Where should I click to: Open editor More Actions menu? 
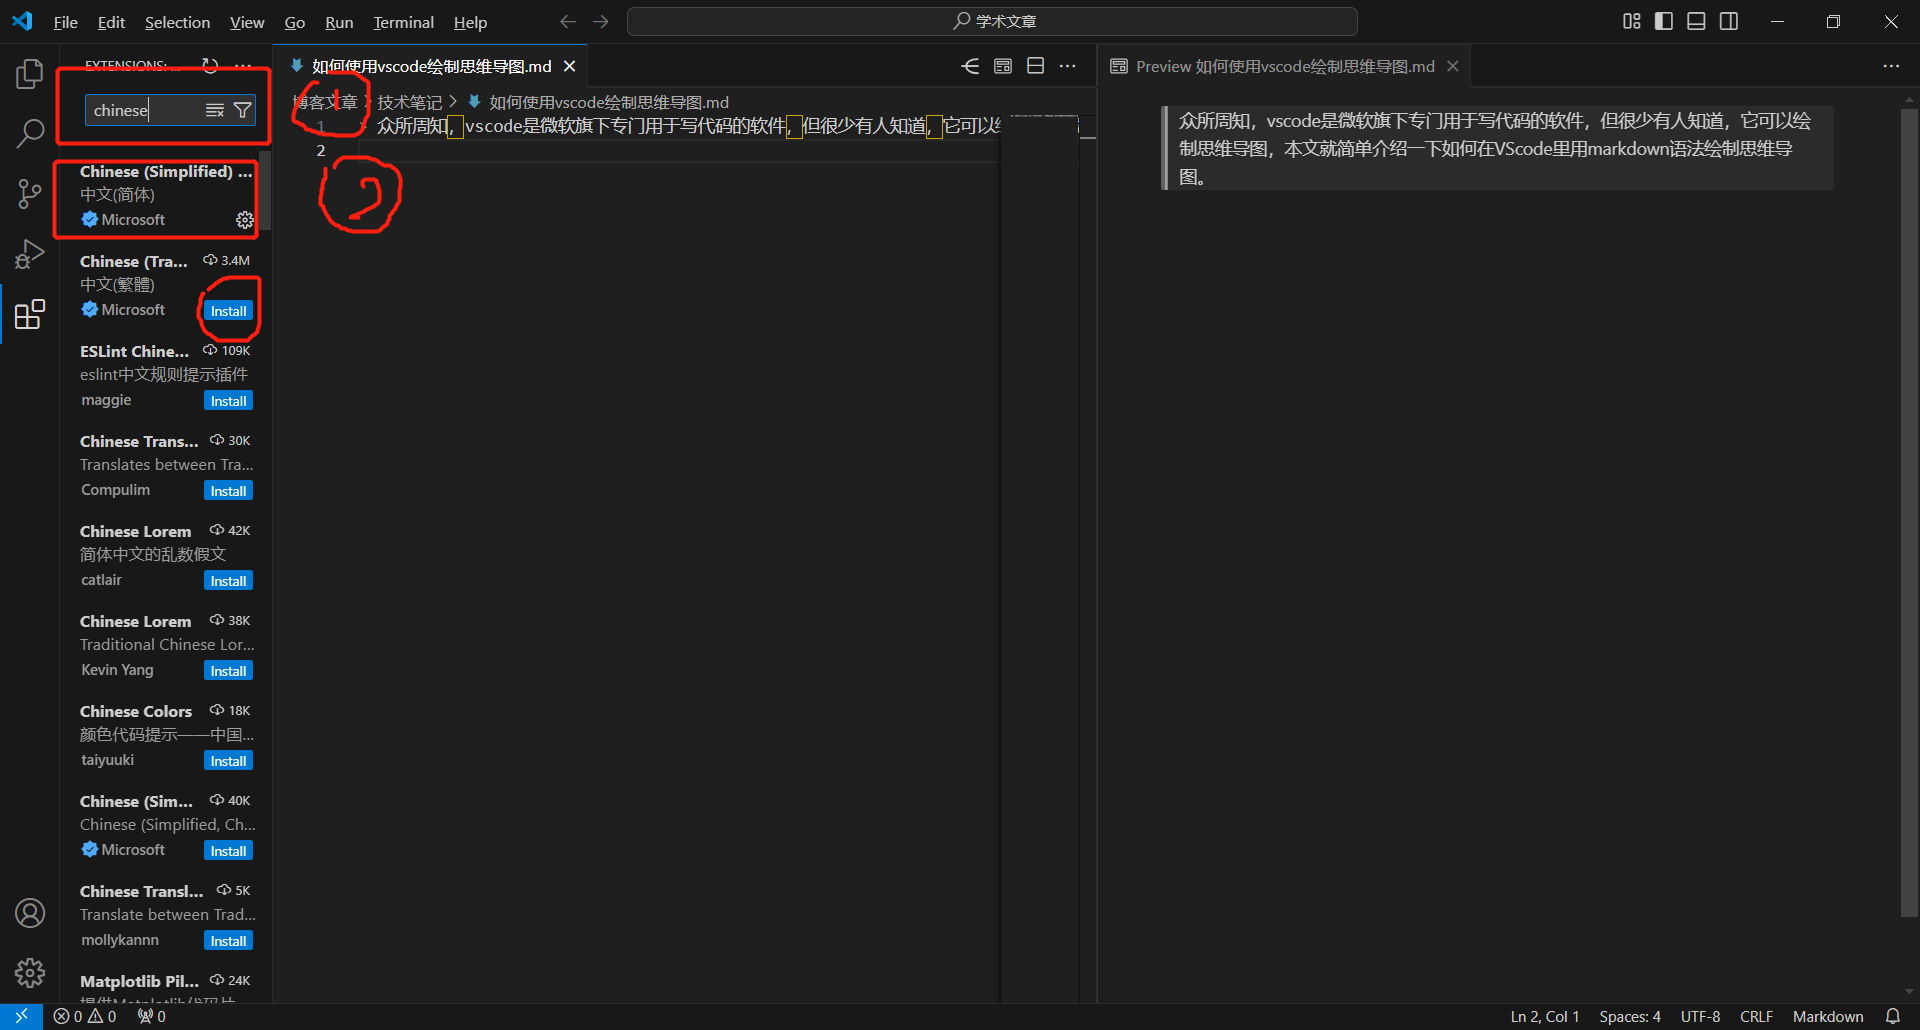tap(1068, 66)
